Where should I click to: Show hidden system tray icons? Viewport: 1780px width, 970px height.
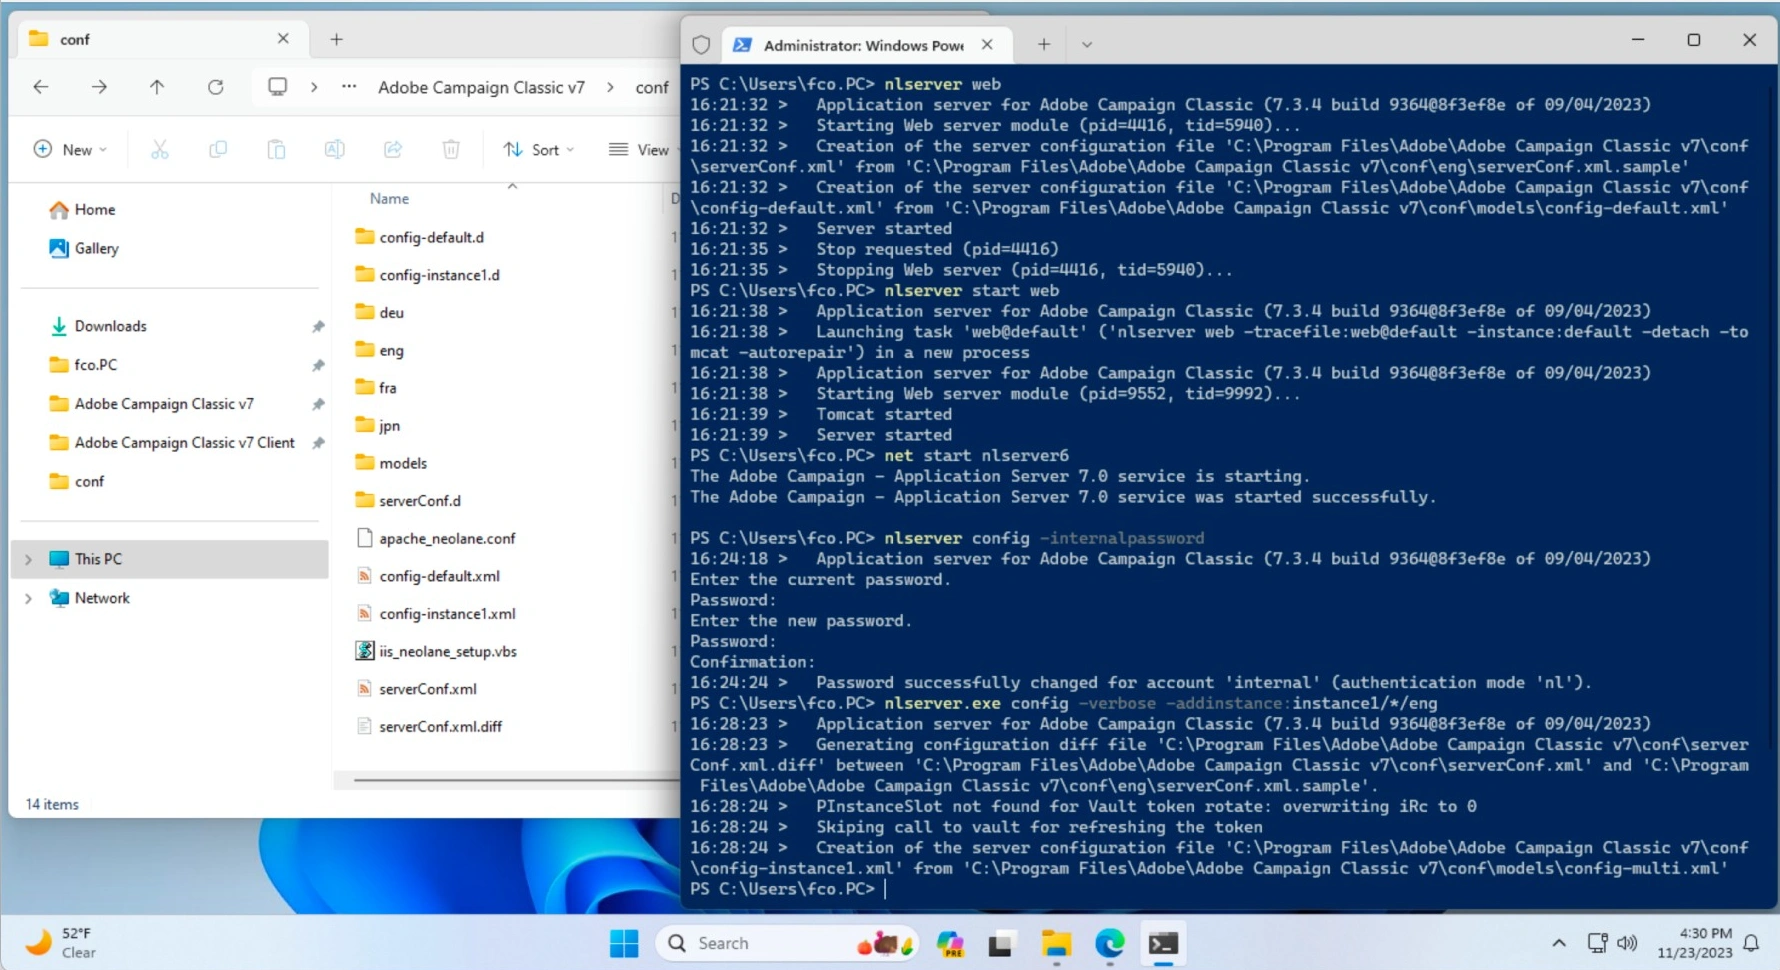(1558, 942)
